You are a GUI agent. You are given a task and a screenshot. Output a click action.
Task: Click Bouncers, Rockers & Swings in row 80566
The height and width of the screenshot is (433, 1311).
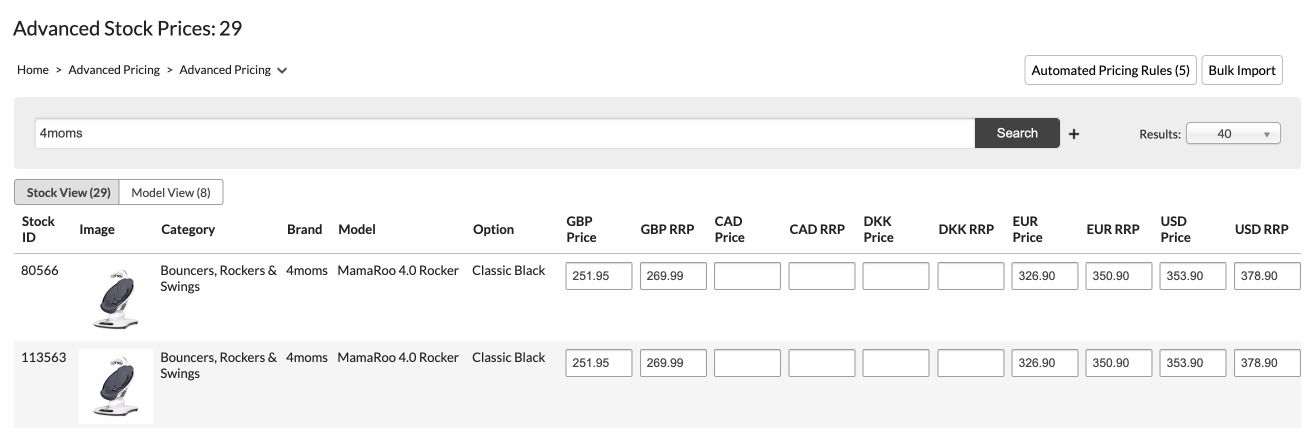[219, 278]
